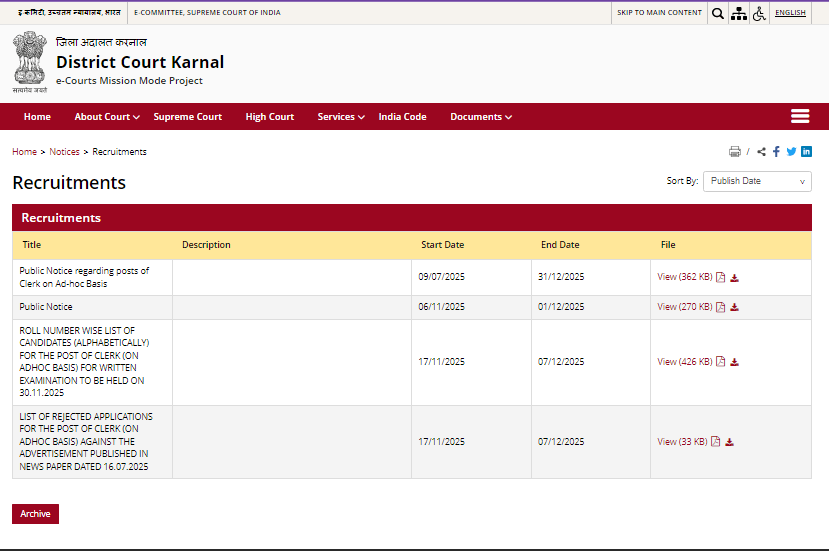Viewport: 829px width, 551px height.
Task: Download the 270 KB file
Action: coord(734,307)
